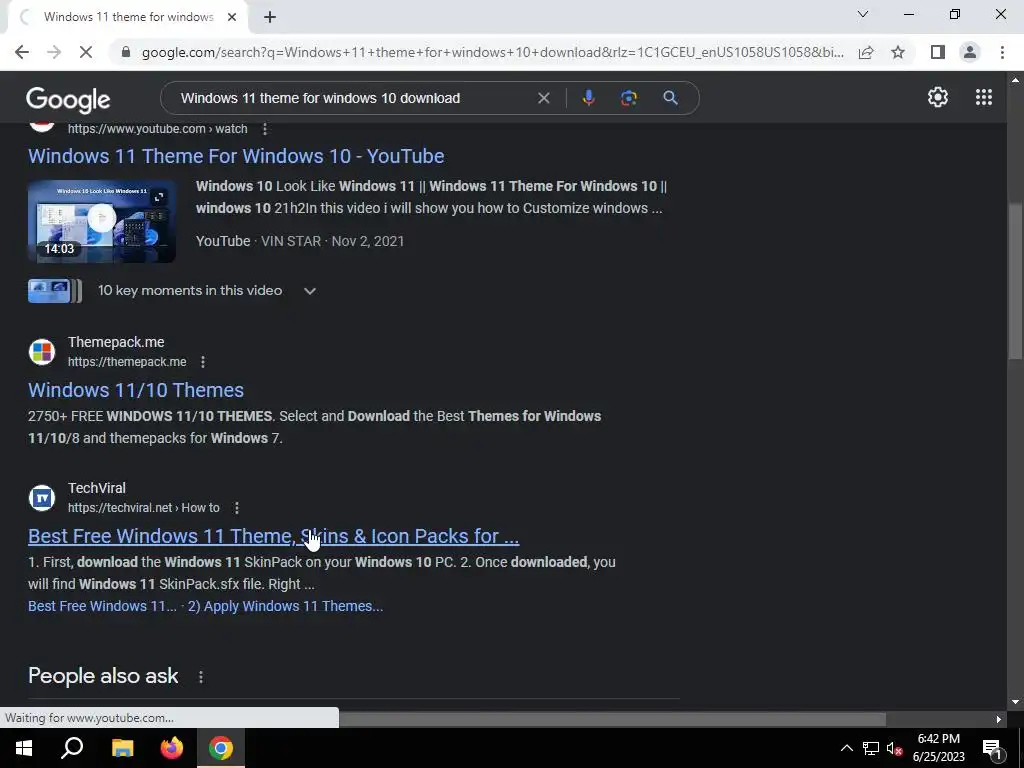
Task: Click the Themepack.me site favicon
Action: click(42, 351)
